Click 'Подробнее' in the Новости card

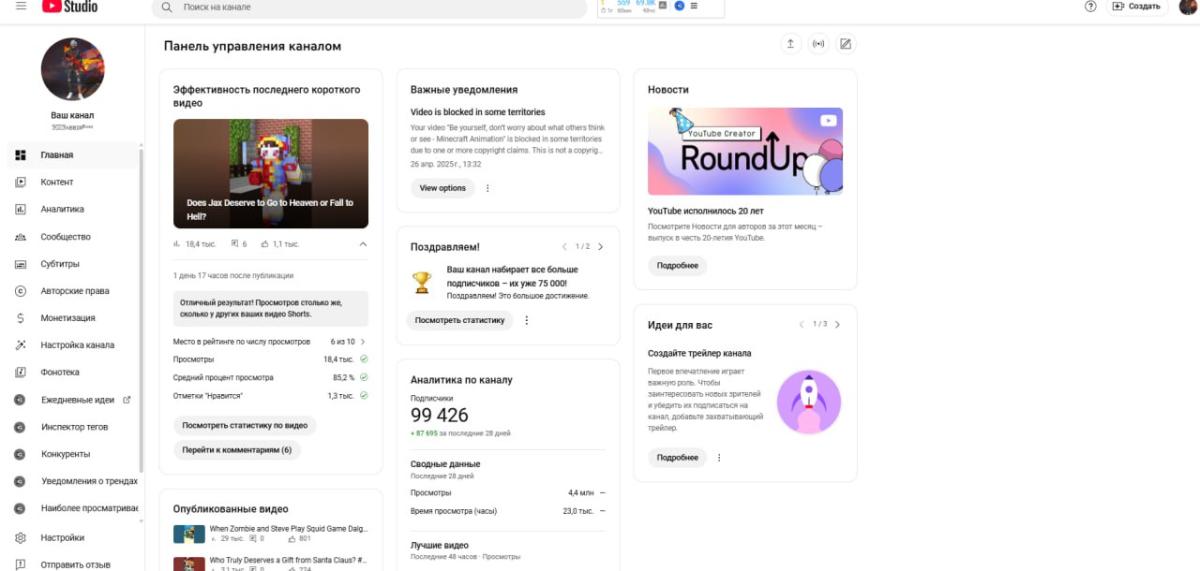click(677, 266)
